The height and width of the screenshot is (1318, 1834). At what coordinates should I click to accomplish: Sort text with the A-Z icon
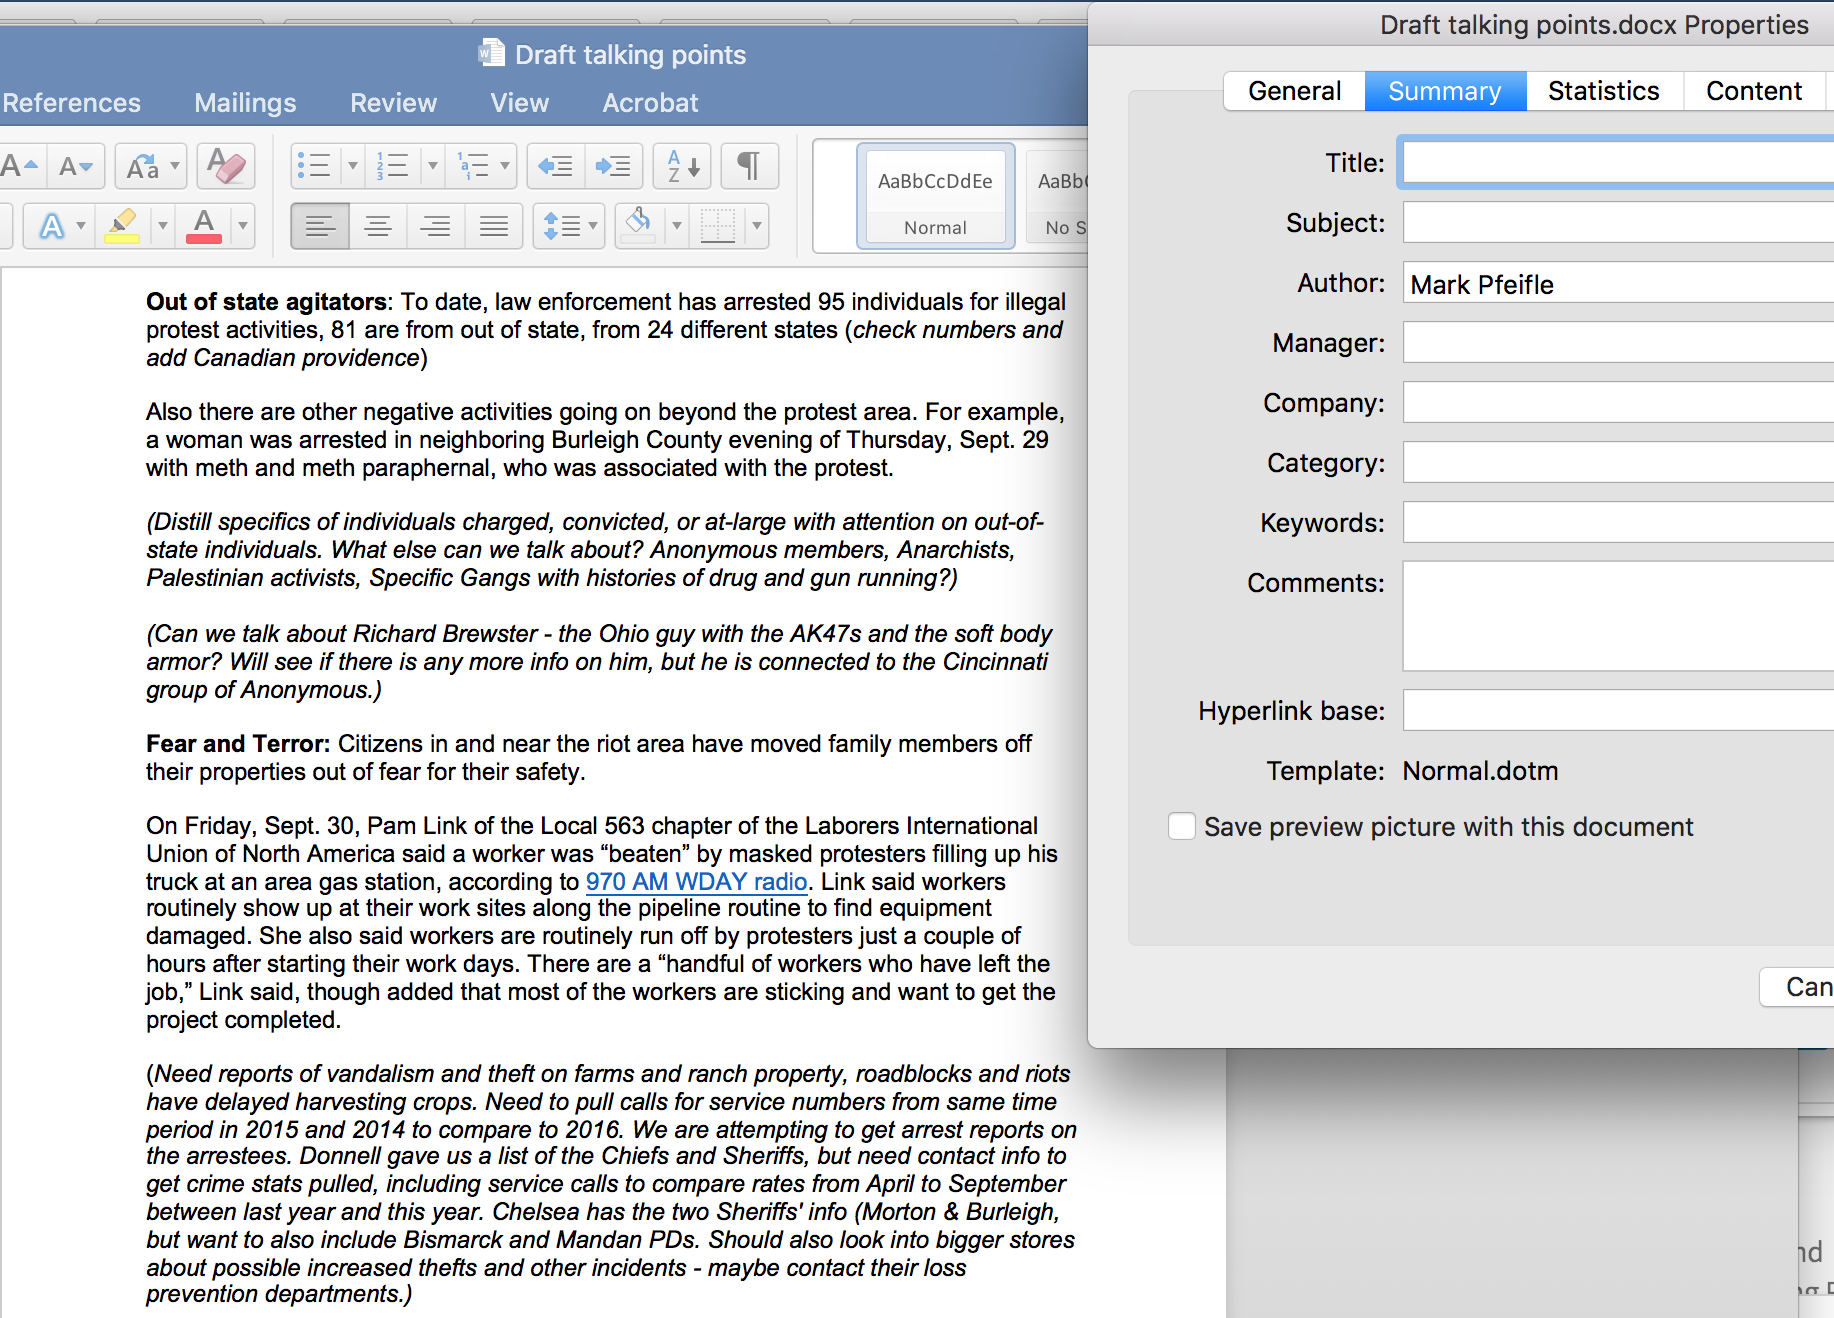[682, 166]
